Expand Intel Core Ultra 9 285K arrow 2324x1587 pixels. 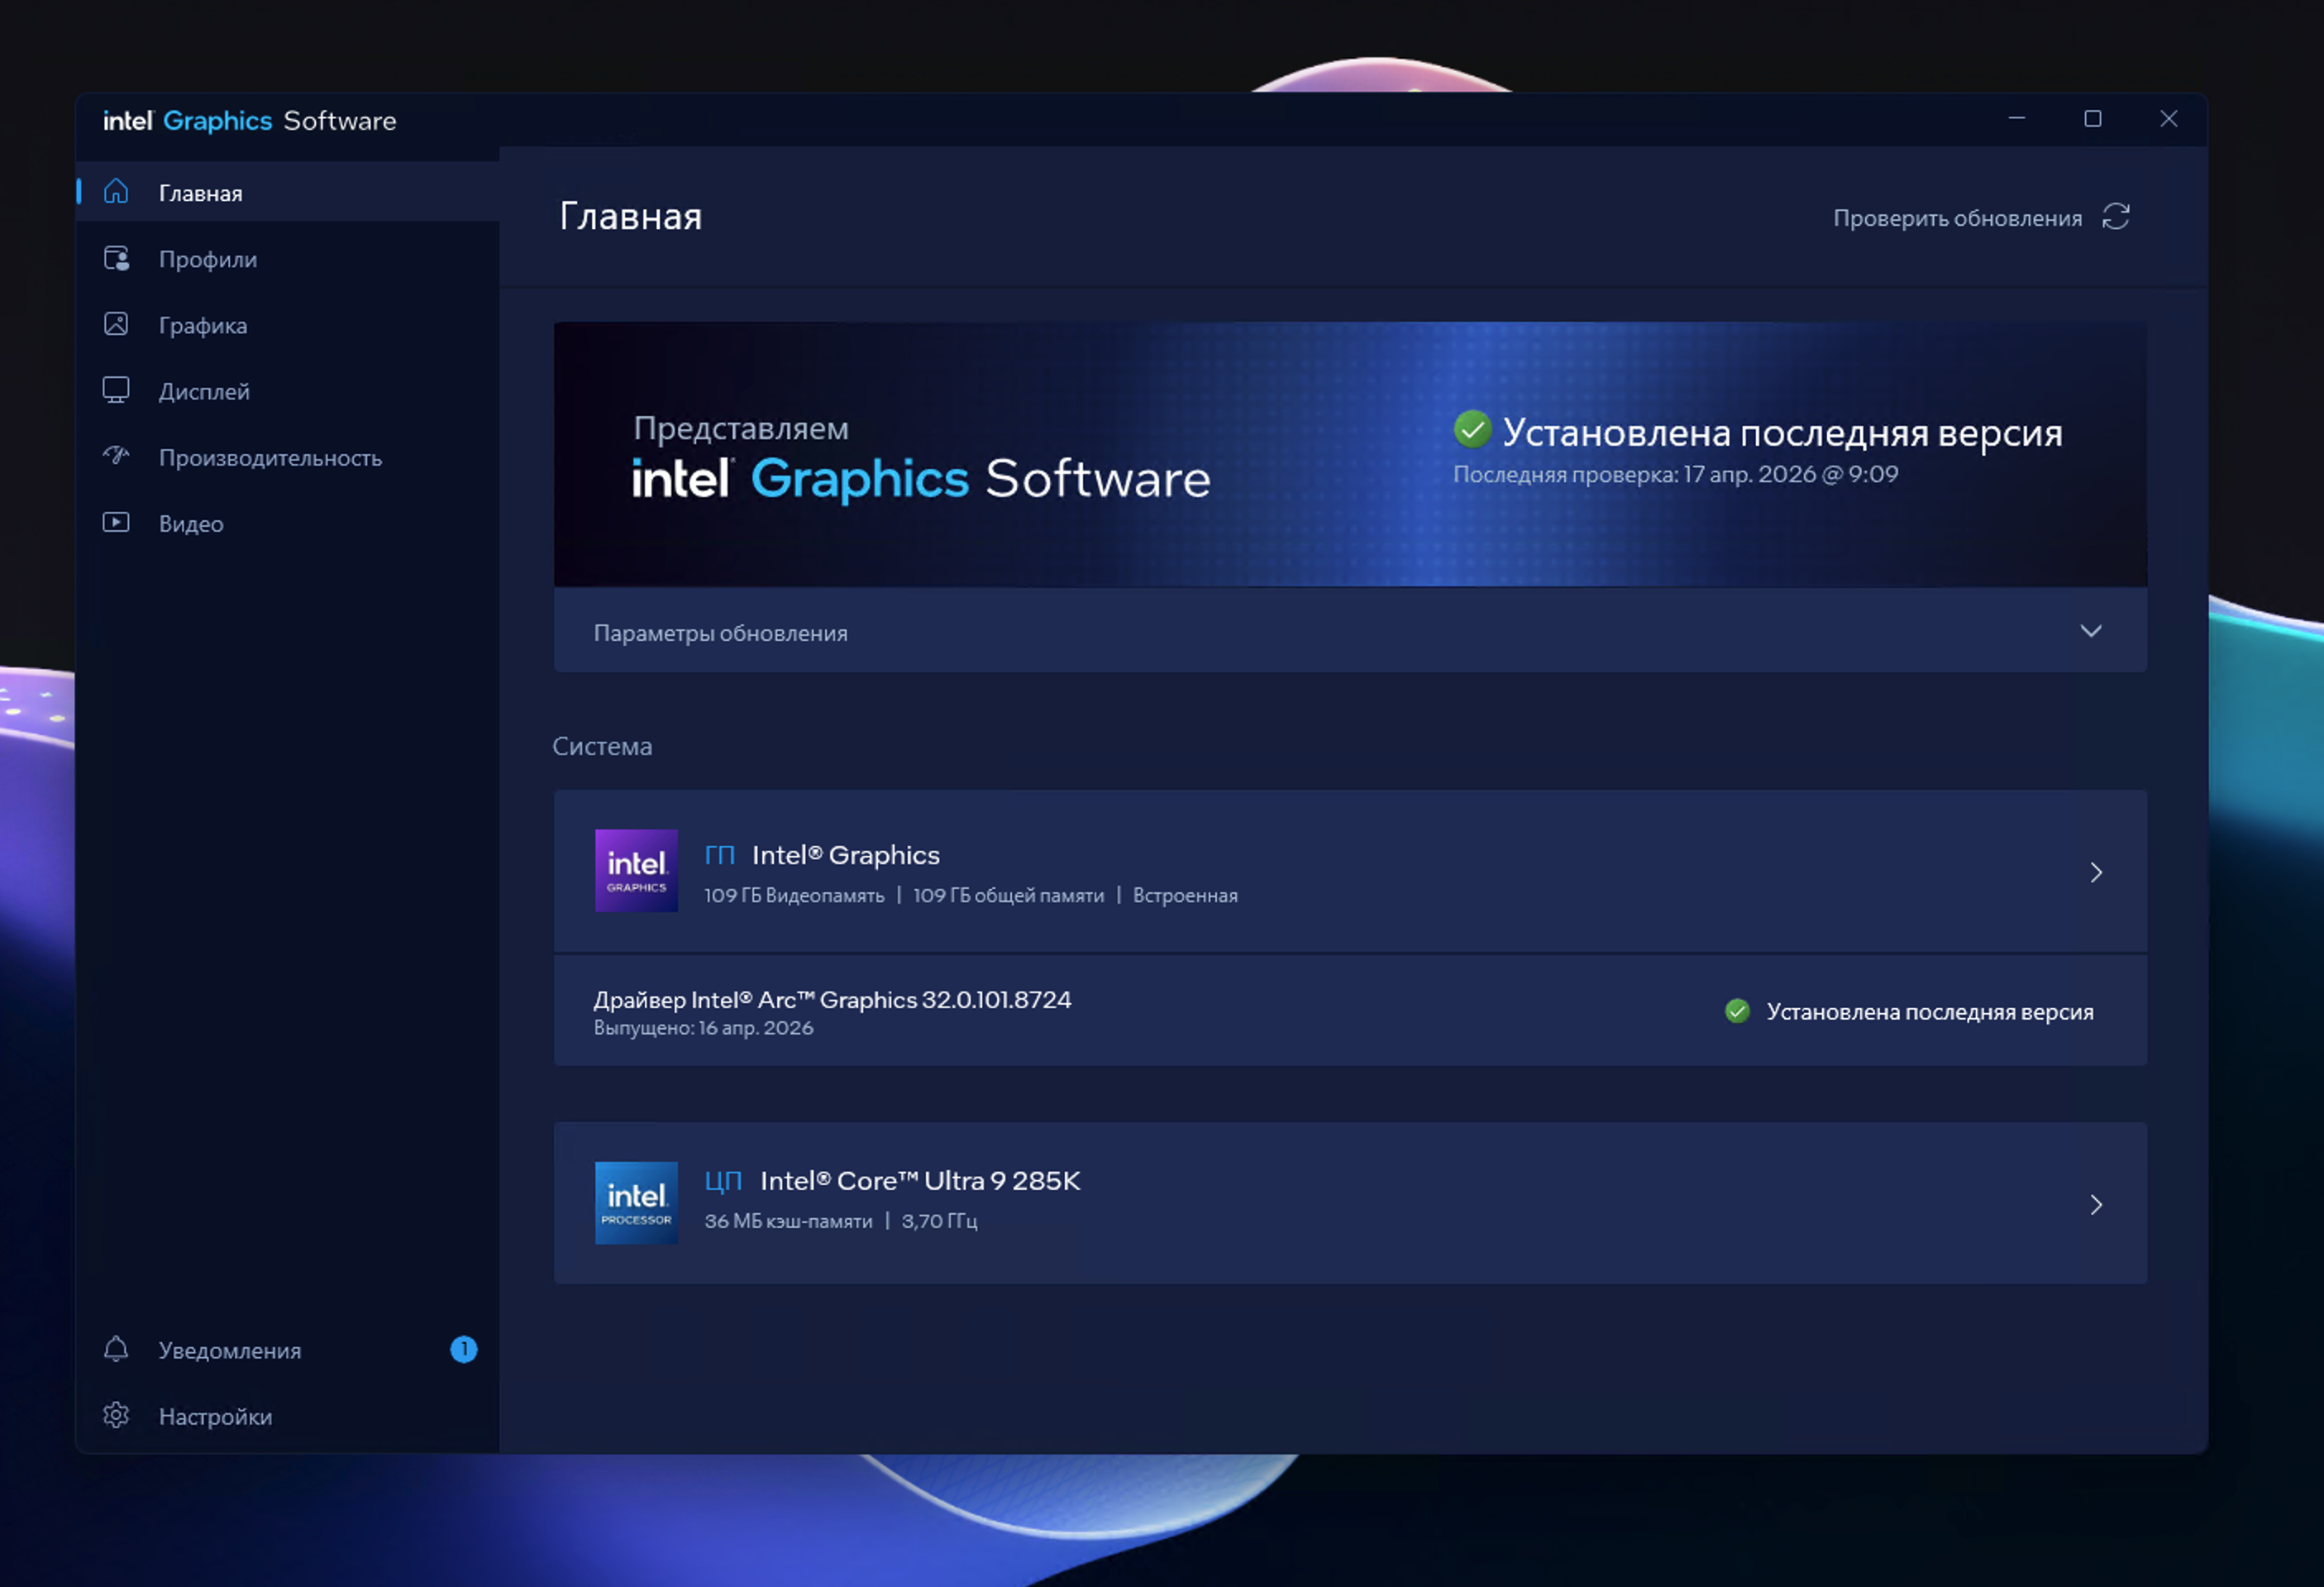point(2095,1204)
